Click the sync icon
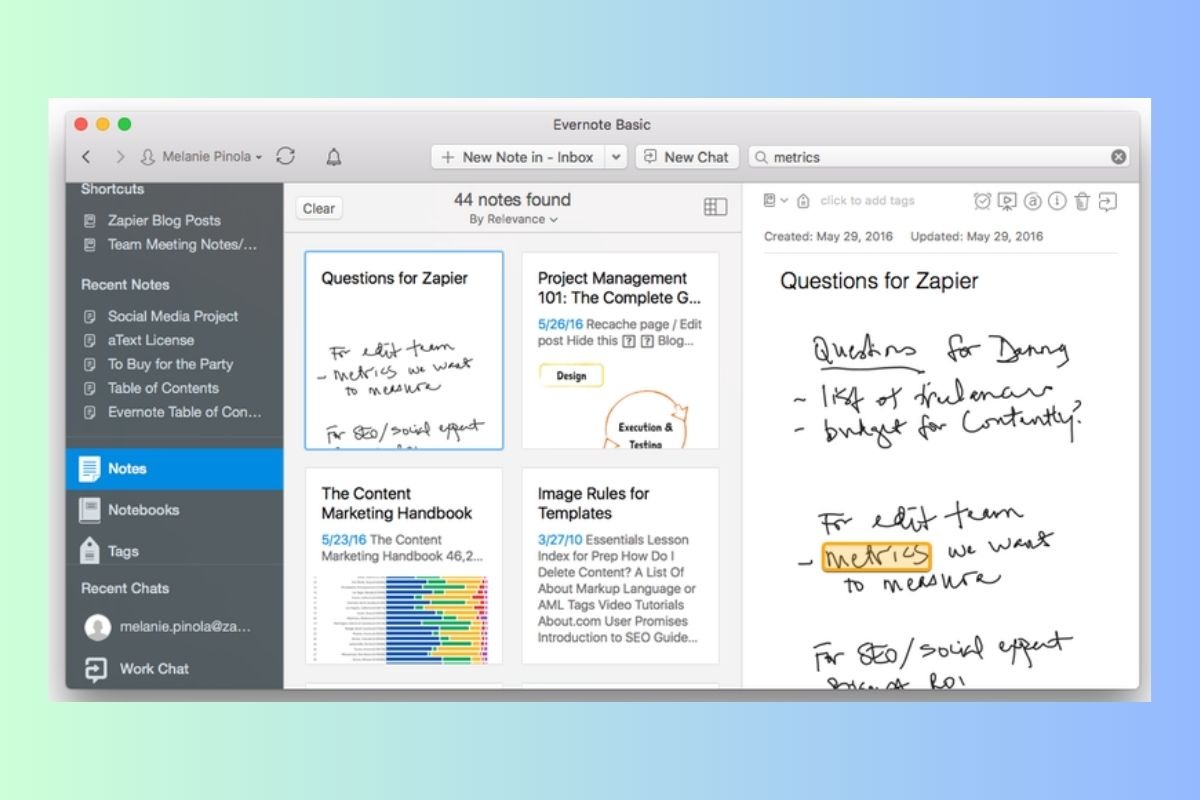The image size is (1200, 800). coord(286,156)
